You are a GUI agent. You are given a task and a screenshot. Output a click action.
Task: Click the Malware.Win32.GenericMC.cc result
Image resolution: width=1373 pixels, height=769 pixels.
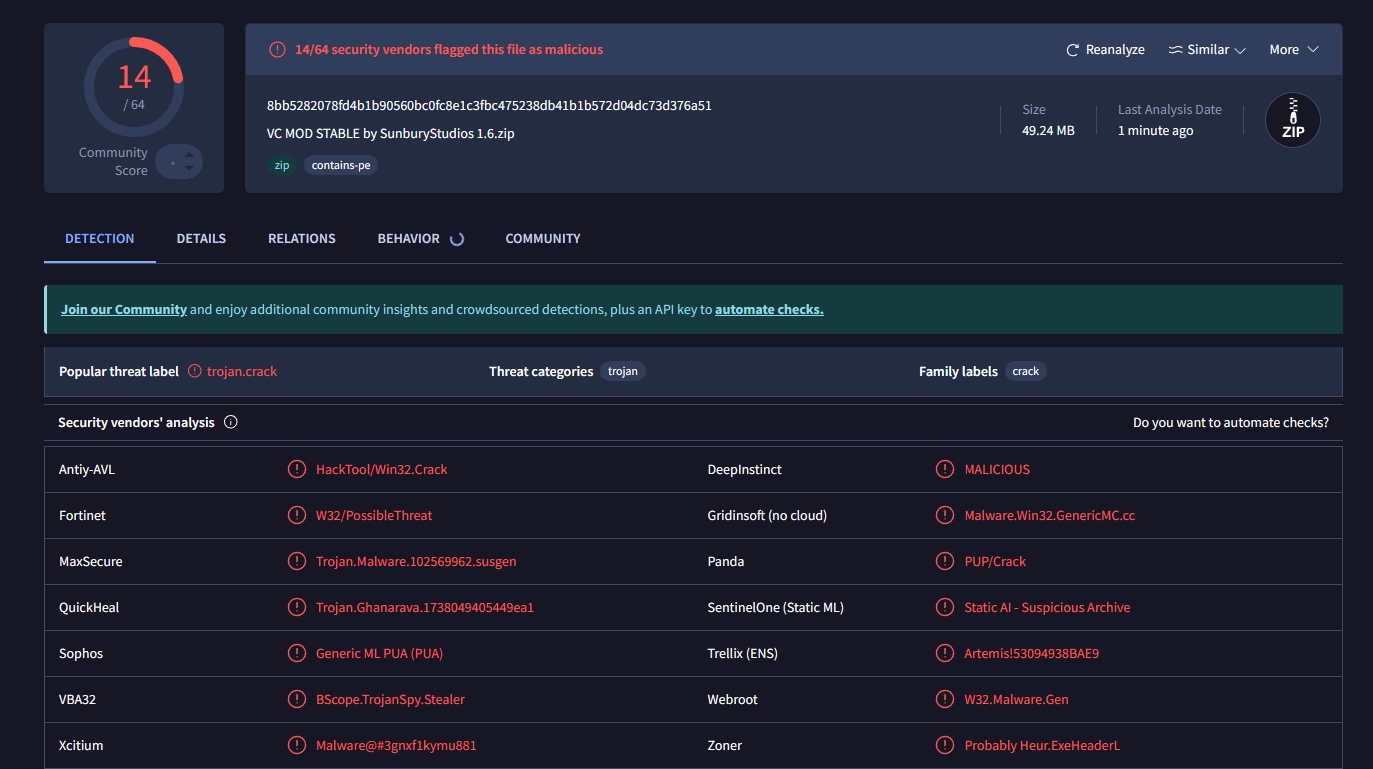1050,515
